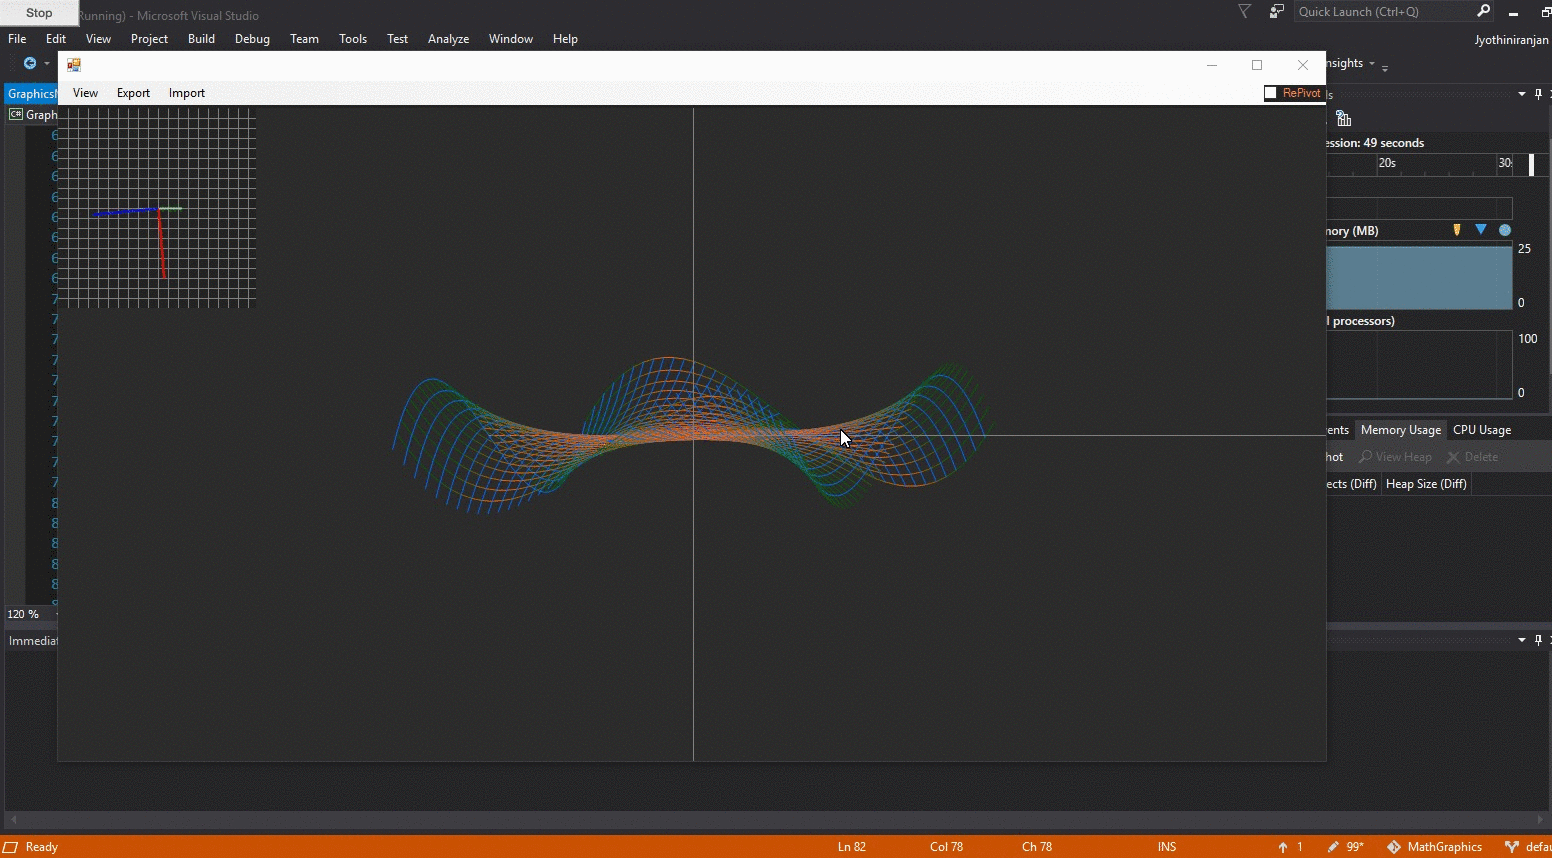Click Ln 82 in status bar

[852, 847]
